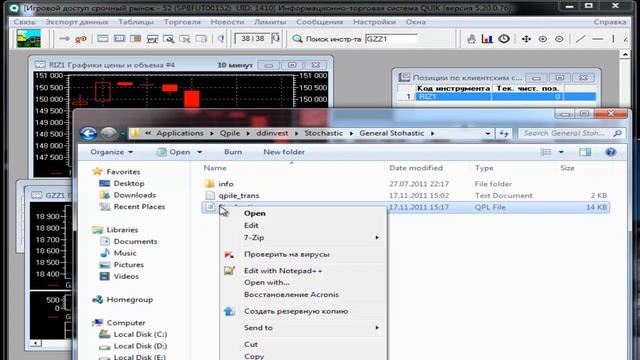Click the ddinvest breadcrumb segment
This screenshot has height=360, width=640.
272,133
